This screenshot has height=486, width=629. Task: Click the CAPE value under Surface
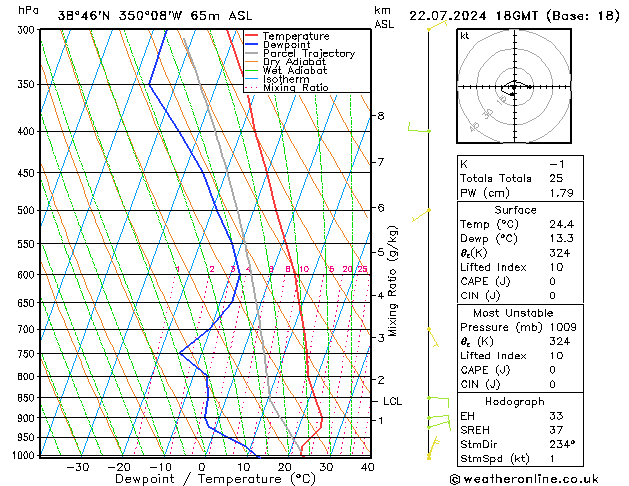pos(552,281)
